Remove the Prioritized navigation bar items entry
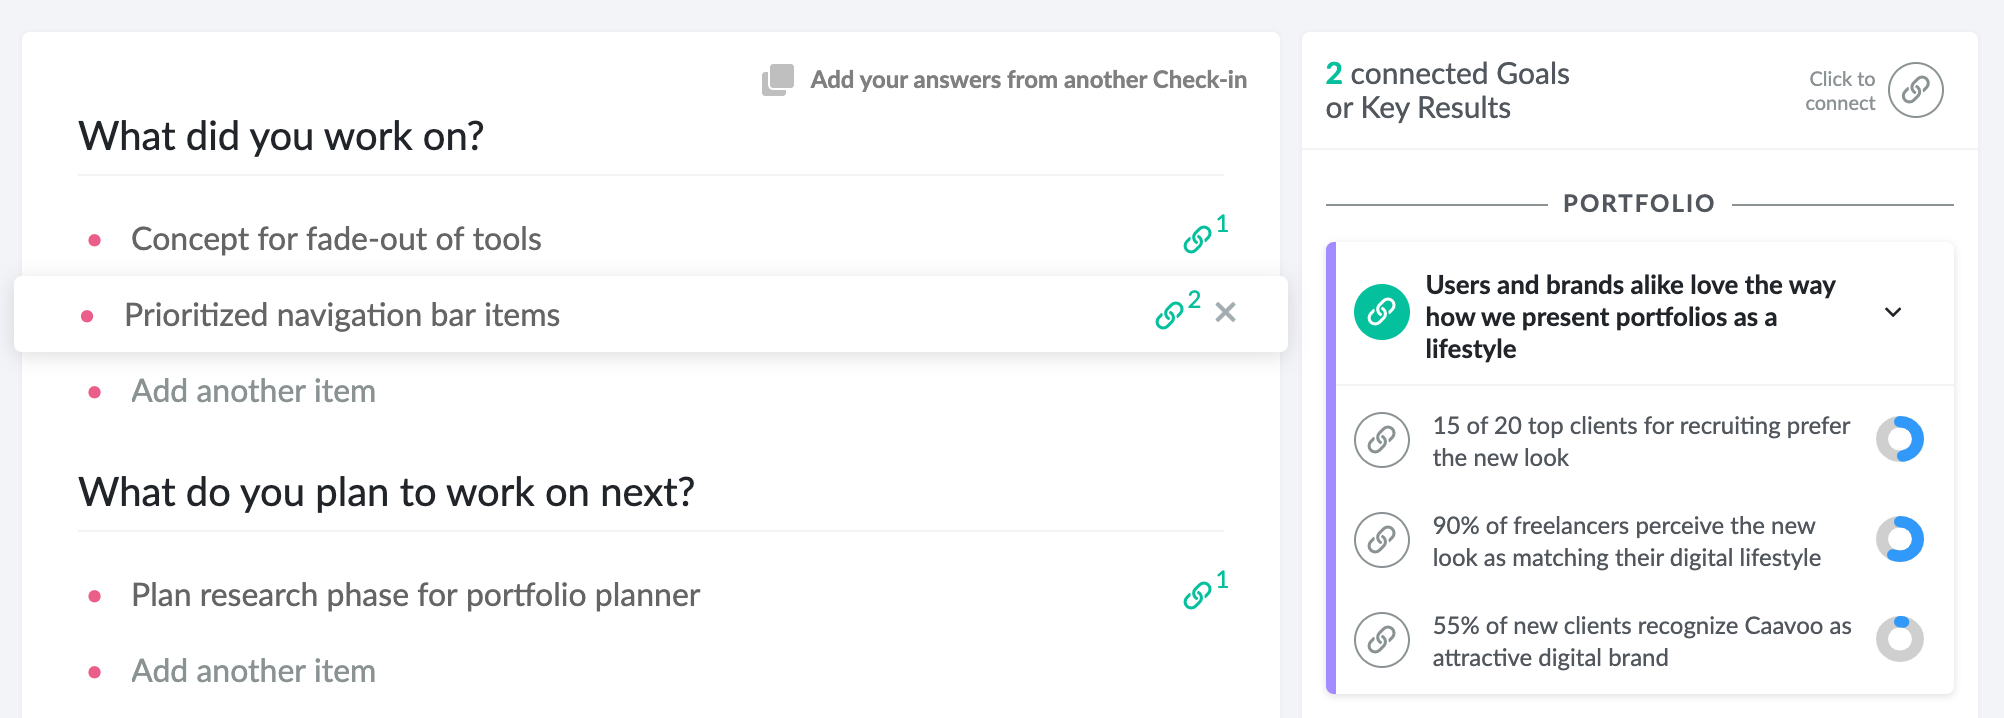This screenshot has height=718, width=2004. (1225, 313)
